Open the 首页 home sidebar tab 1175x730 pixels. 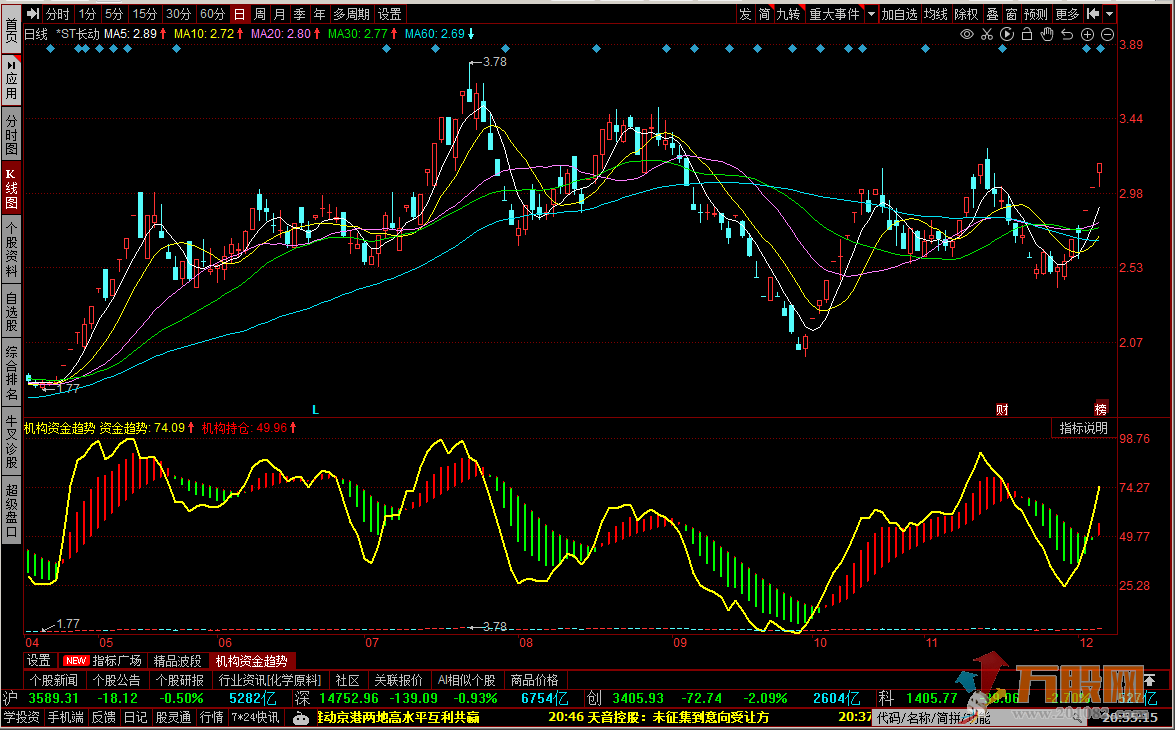coord(11,28)
